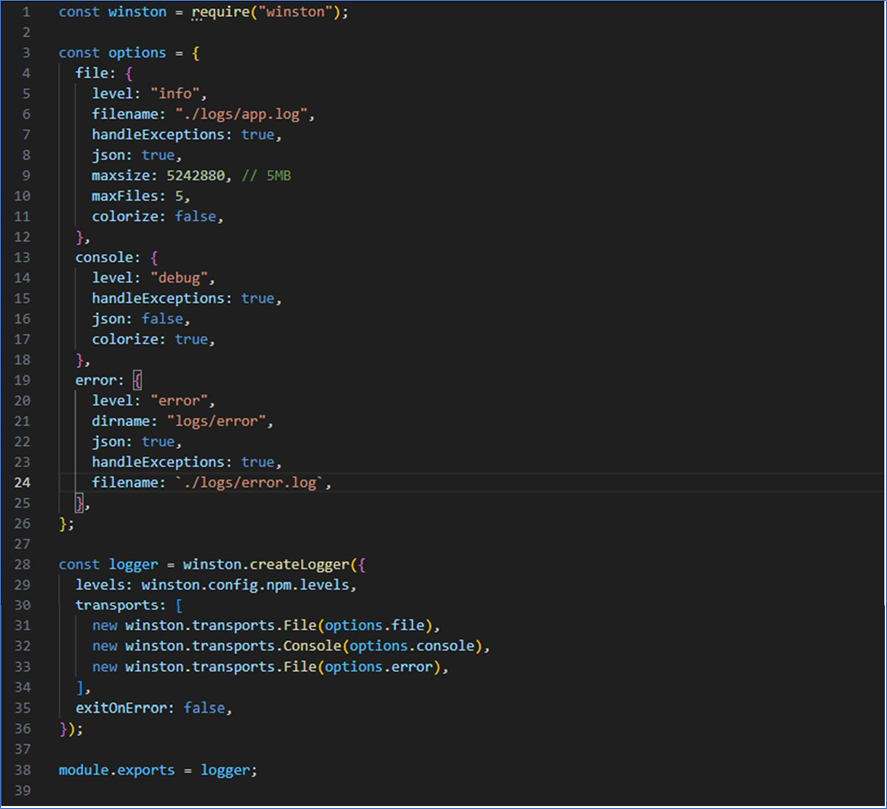Click 'options.error' argument on line 33
887x809 pixels.
378,667
